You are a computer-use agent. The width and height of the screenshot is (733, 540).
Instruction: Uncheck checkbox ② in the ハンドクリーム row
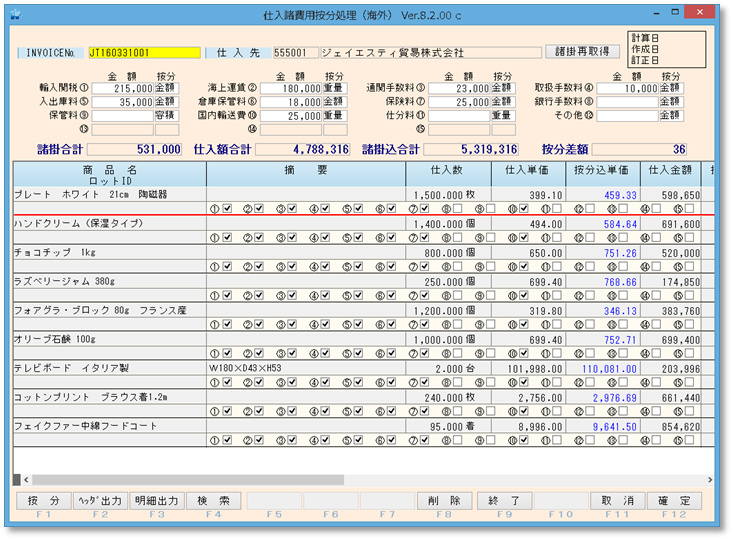pos(259,238)
